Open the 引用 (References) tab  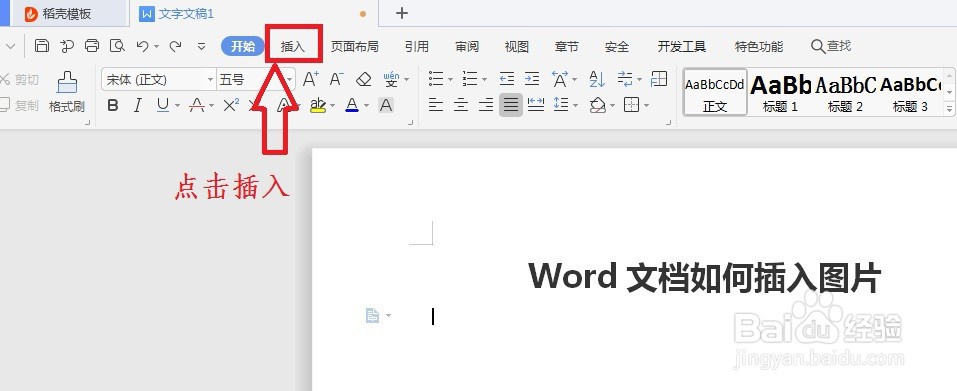417,46
